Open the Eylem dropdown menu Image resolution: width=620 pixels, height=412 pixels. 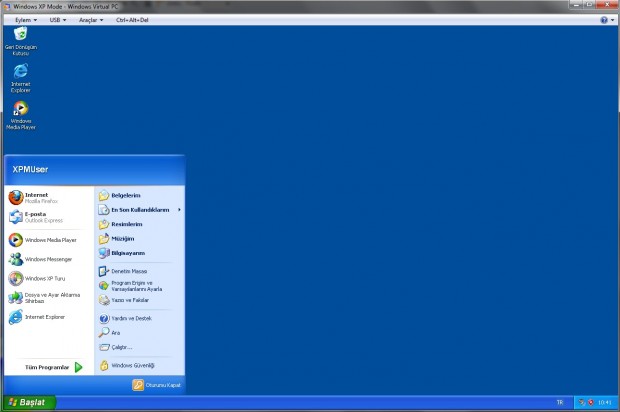click(x=26, y=20)
